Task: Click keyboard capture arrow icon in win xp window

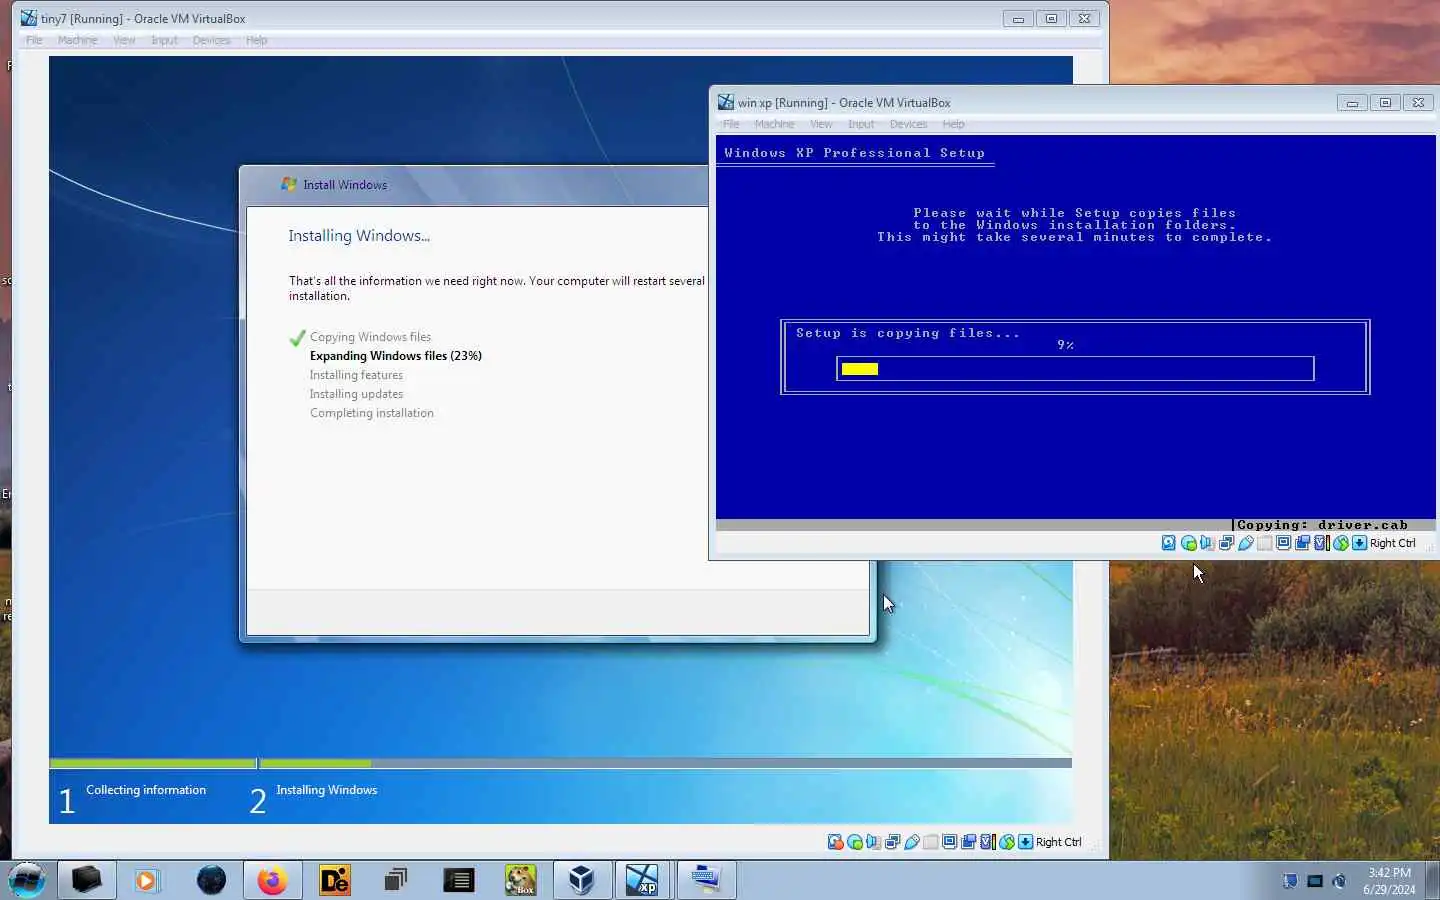Action: [x=1359, y=543]
